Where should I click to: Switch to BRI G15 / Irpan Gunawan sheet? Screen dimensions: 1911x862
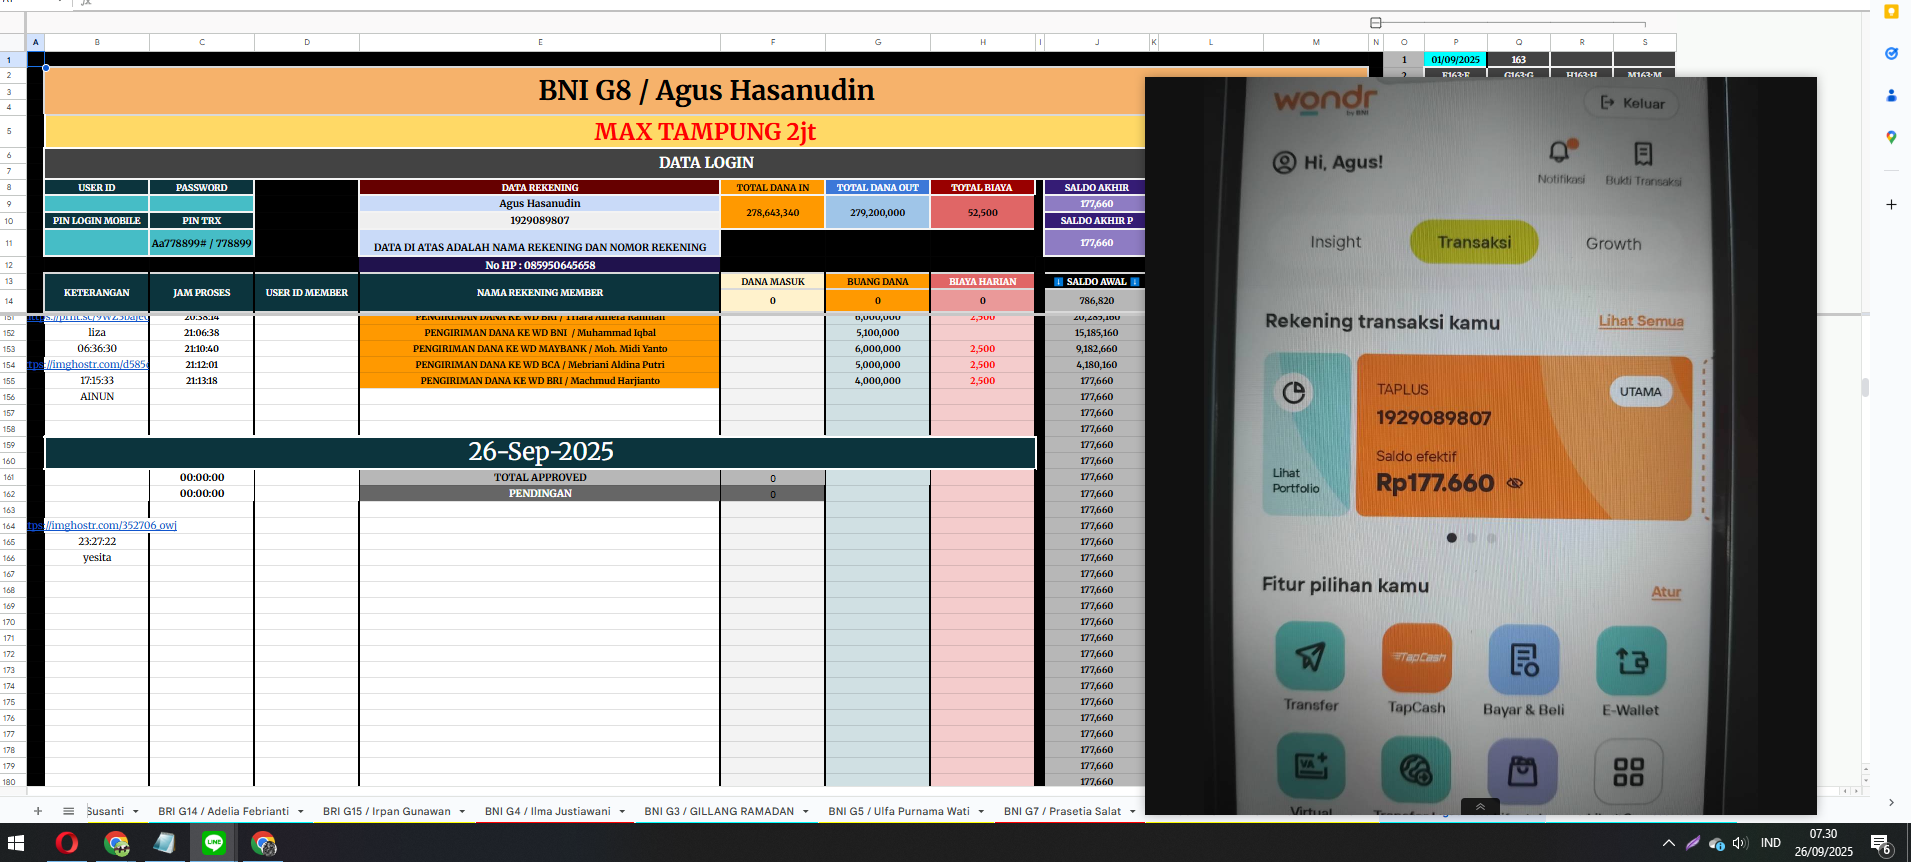click(x=386, y=811)
